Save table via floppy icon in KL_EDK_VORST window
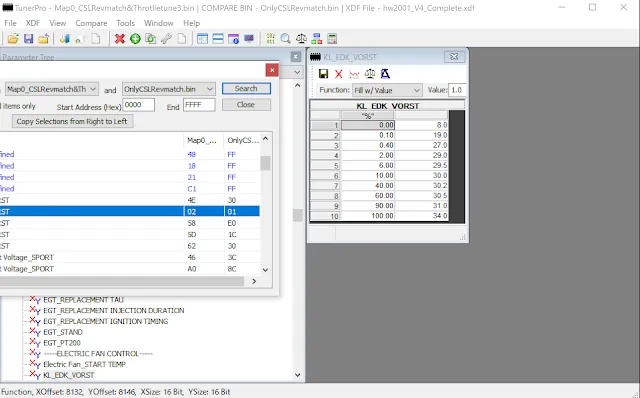 click(323, 74)
